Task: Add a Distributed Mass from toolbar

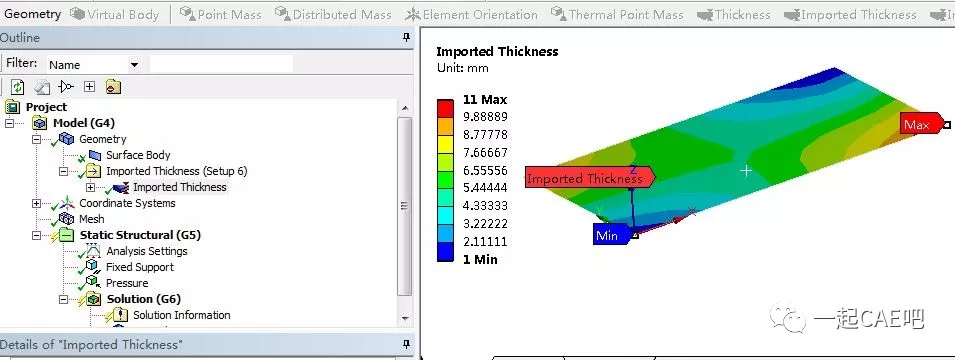Action: tap(333, 15)
